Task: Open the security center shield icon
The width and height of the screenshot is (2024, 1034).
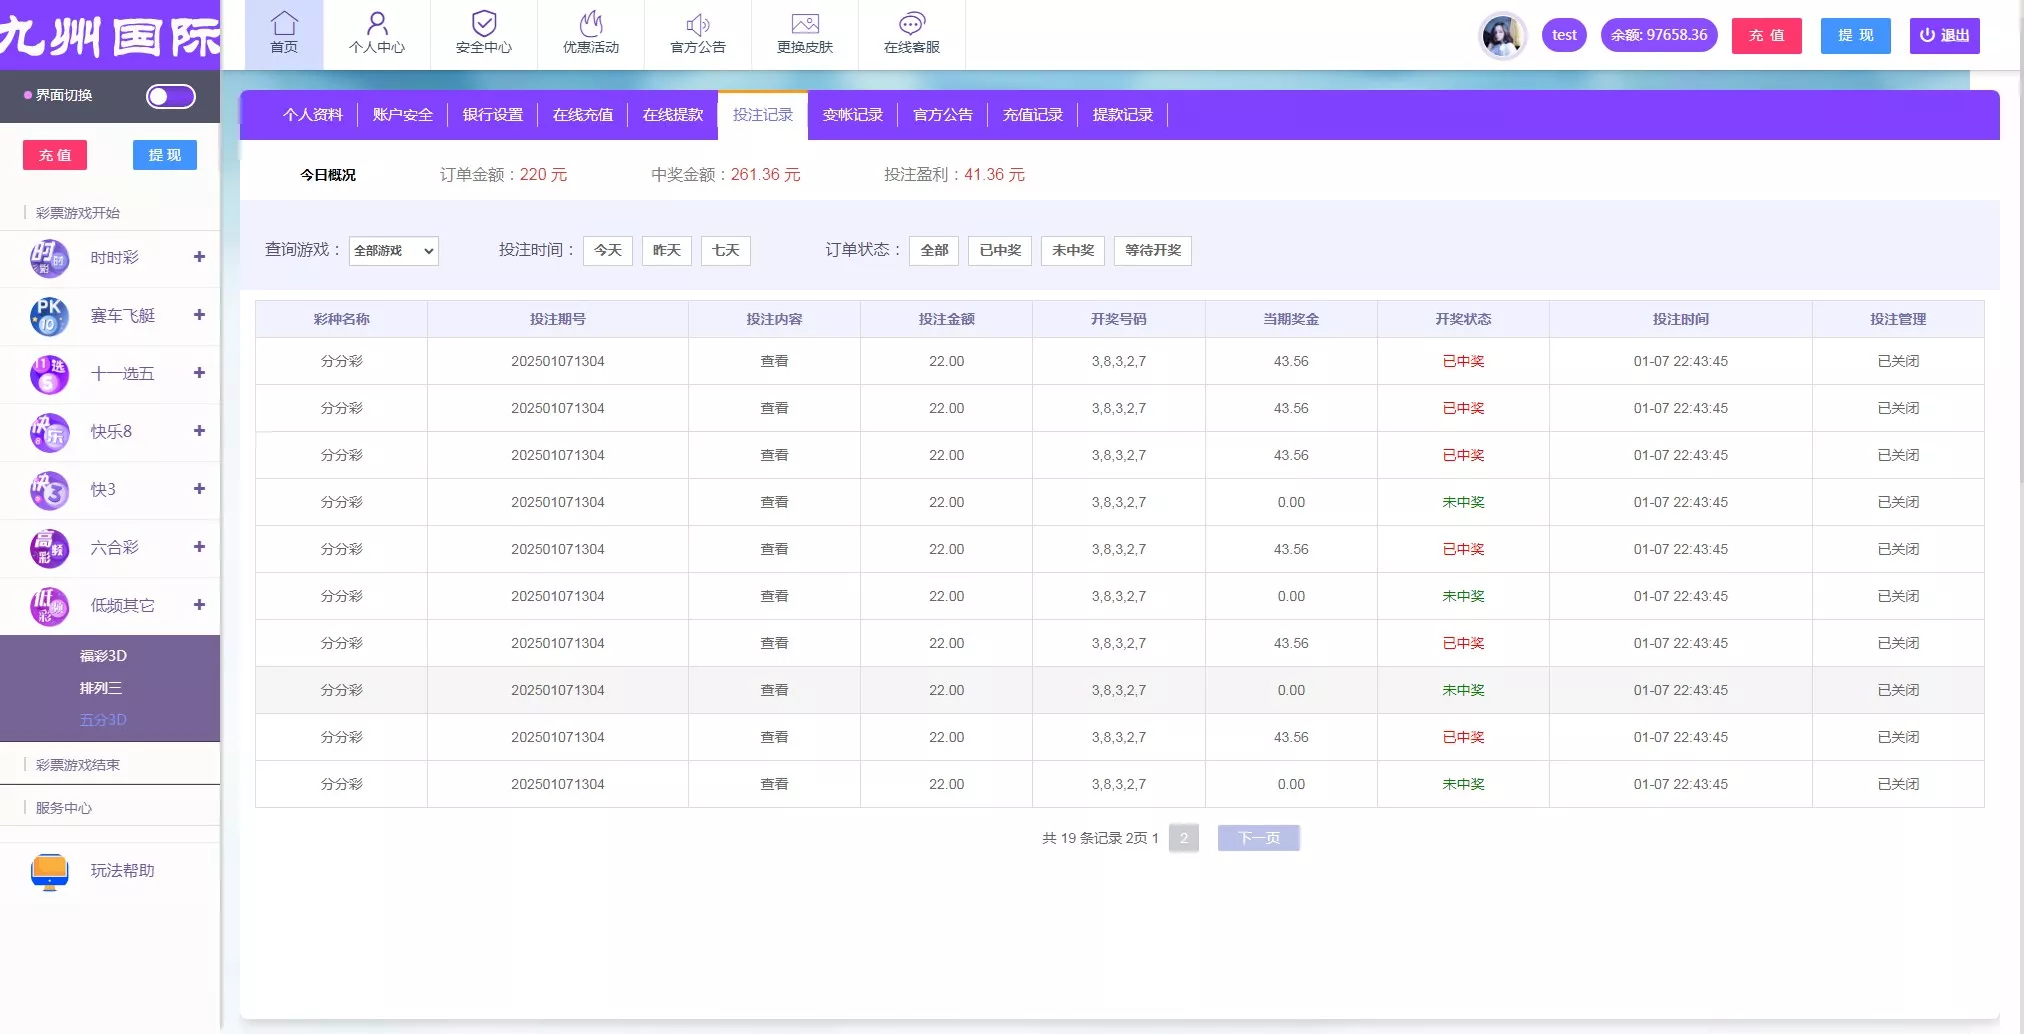Action: tap(484, 23)
